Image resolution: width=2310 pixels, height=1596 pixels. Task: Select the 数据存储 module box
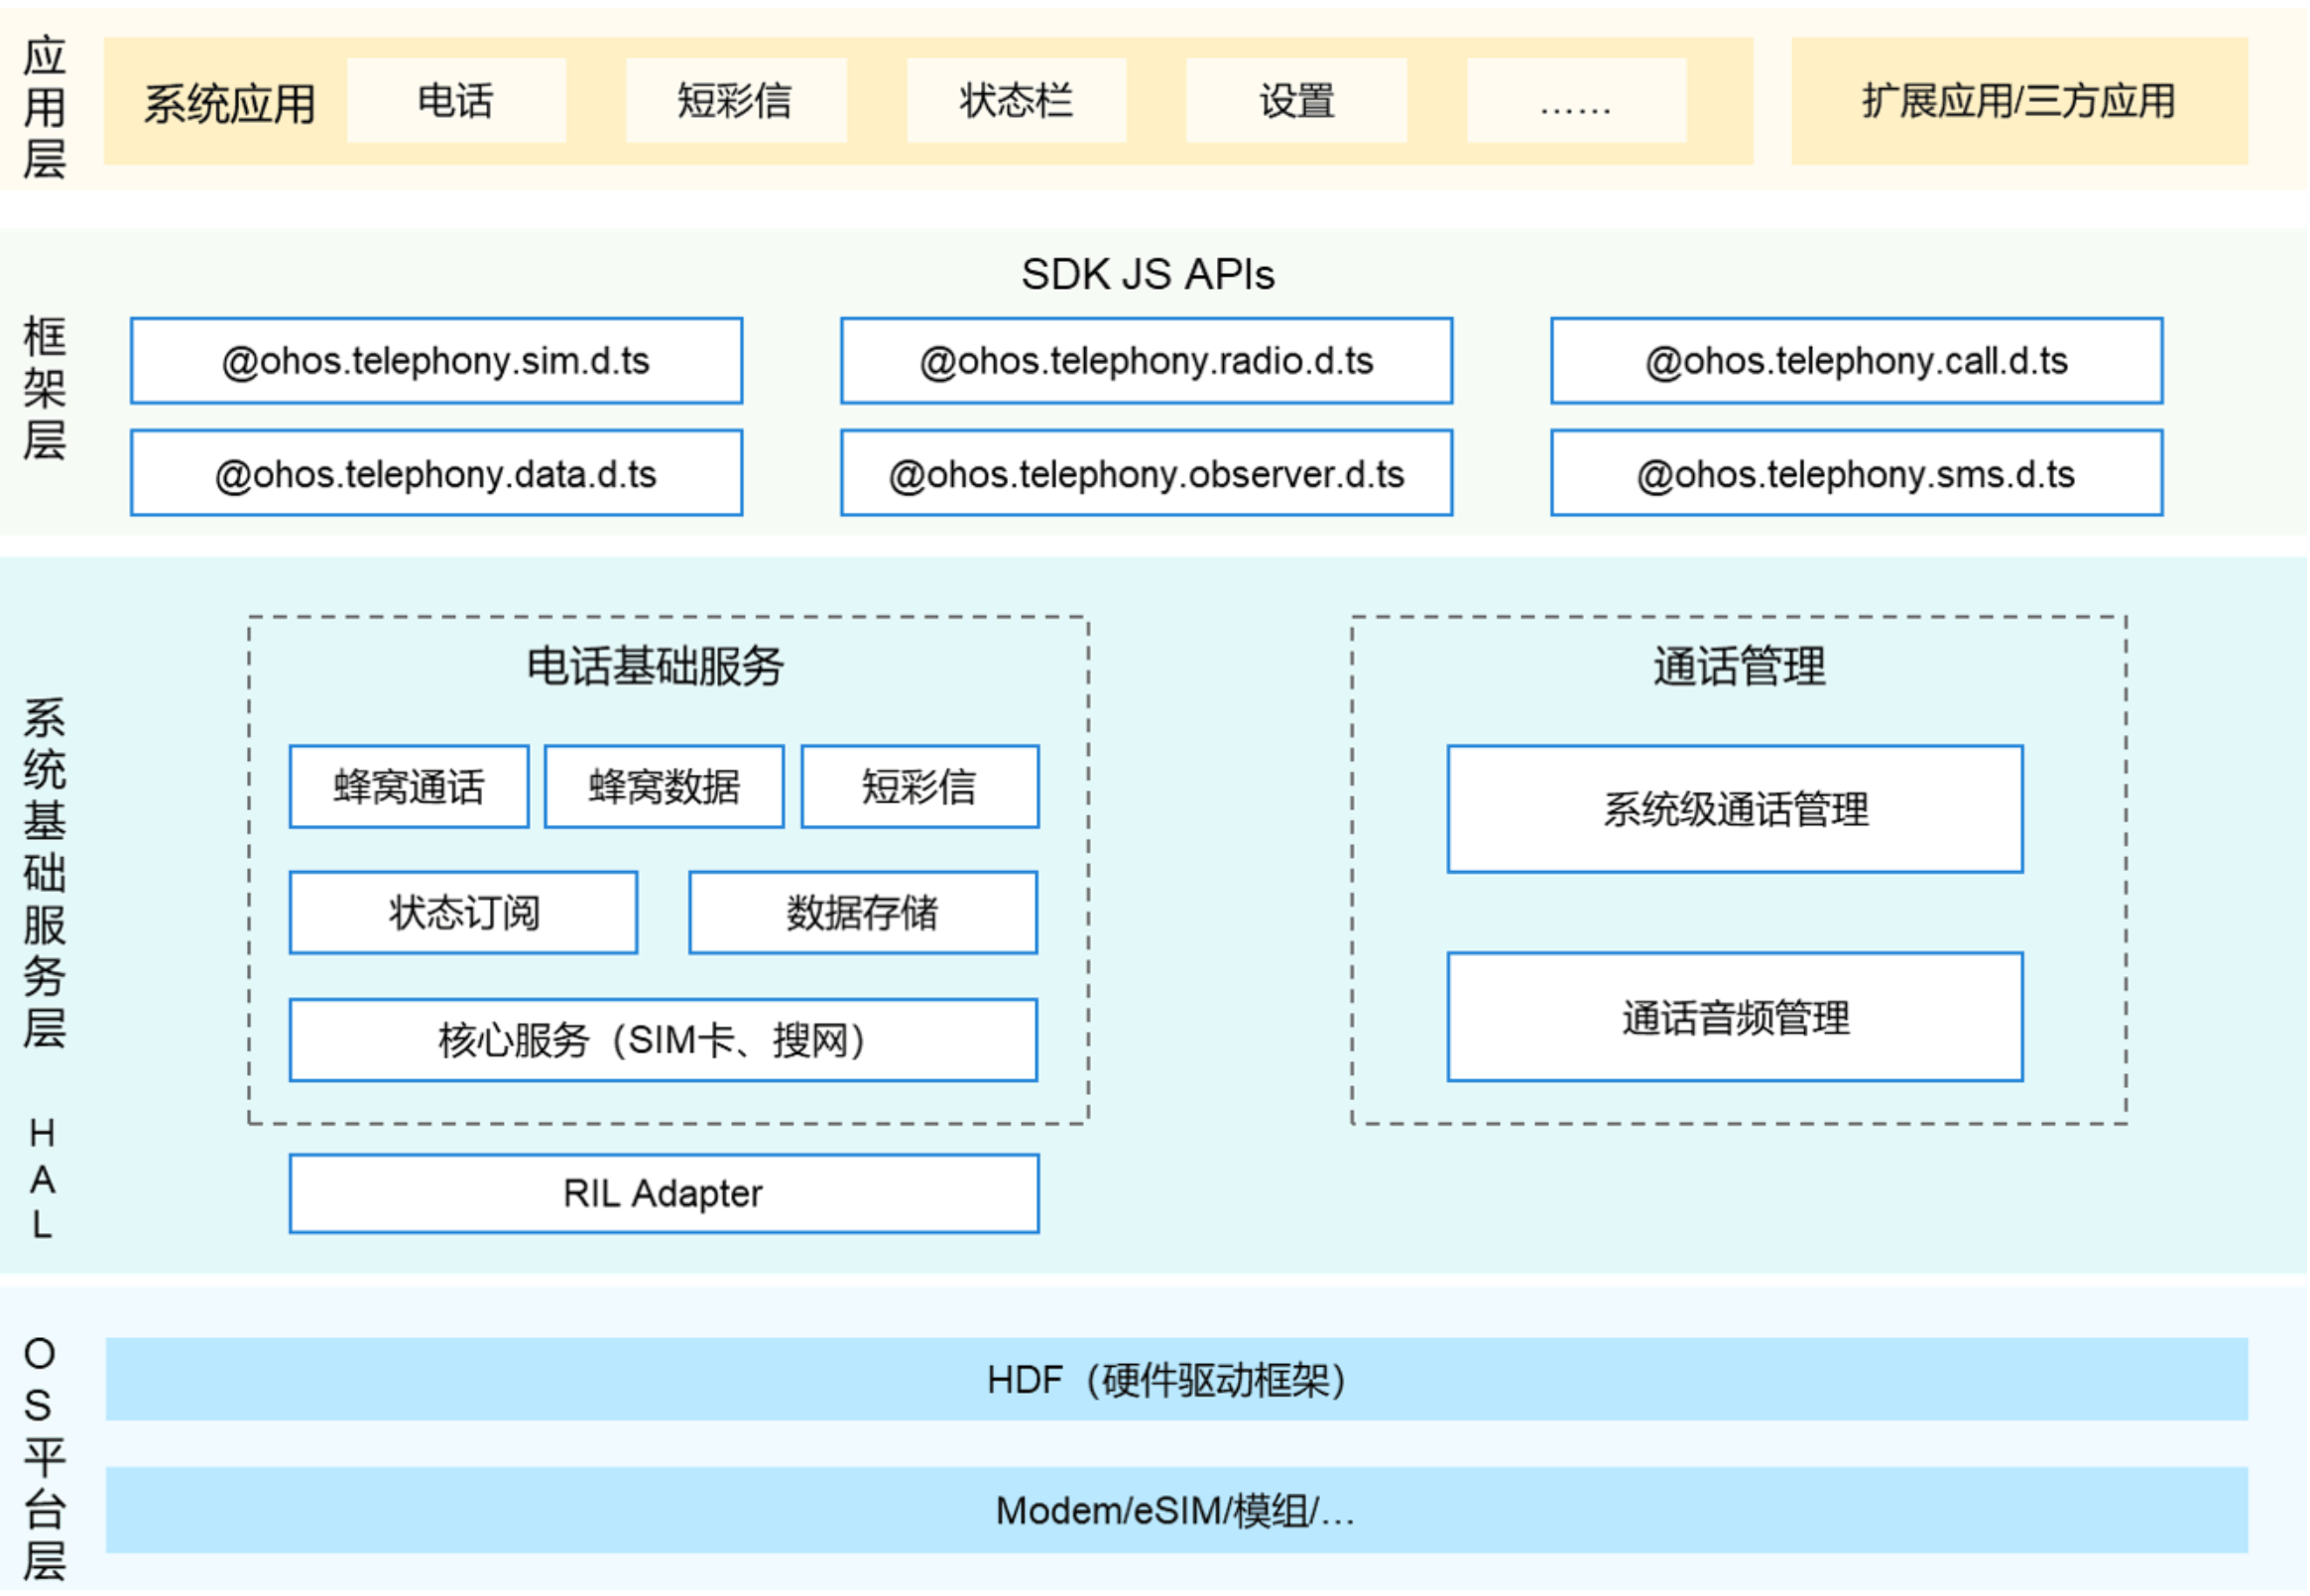[x=862, y=913]
